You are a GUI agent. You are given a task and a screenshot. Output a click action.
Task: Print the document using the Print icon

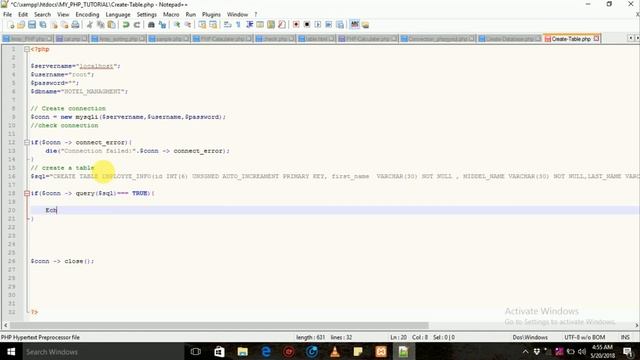76,25
